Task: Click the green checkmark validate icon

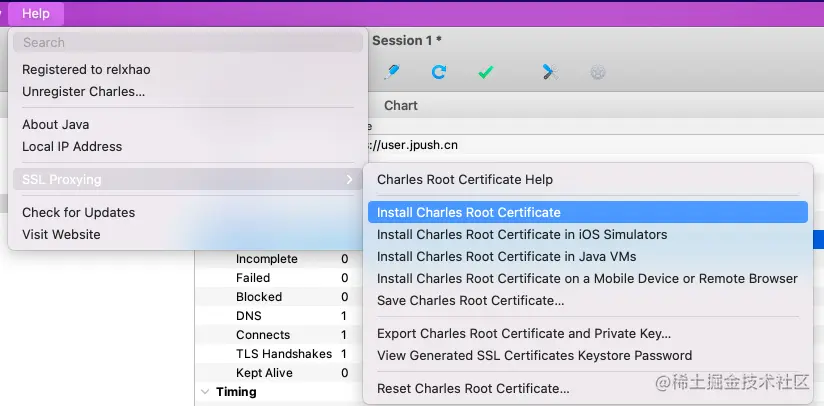Action: [x=486, y=72]
